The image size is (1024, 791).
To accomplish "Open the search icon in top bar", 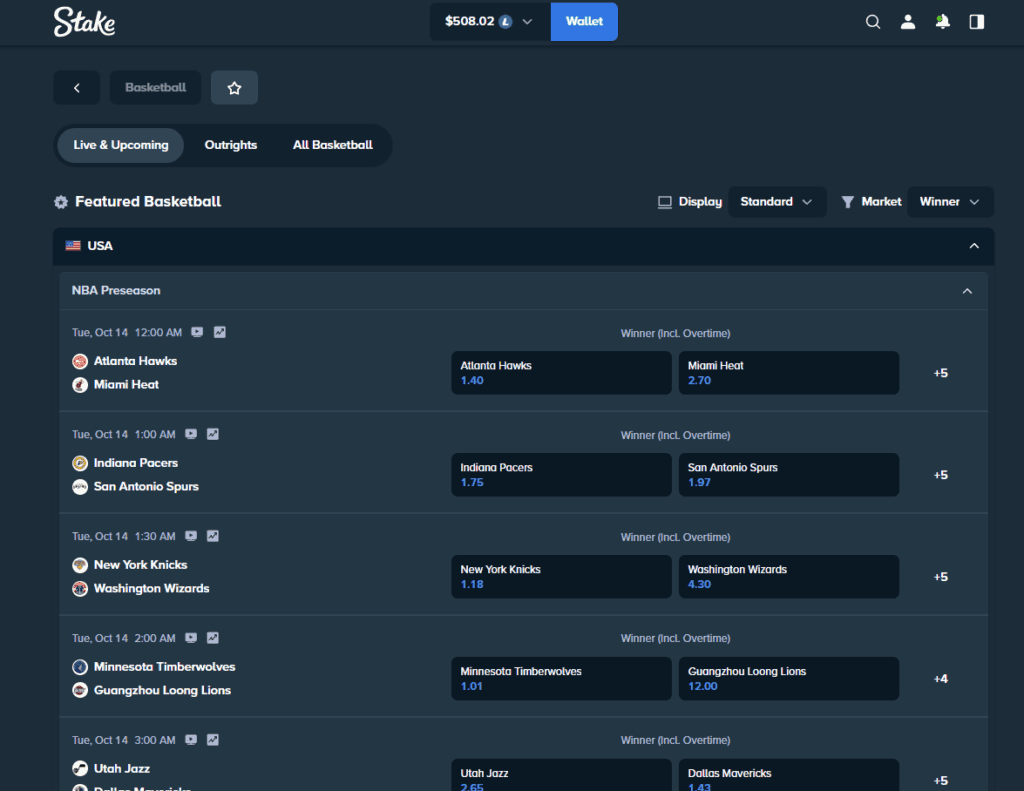I will coord(872,21).
